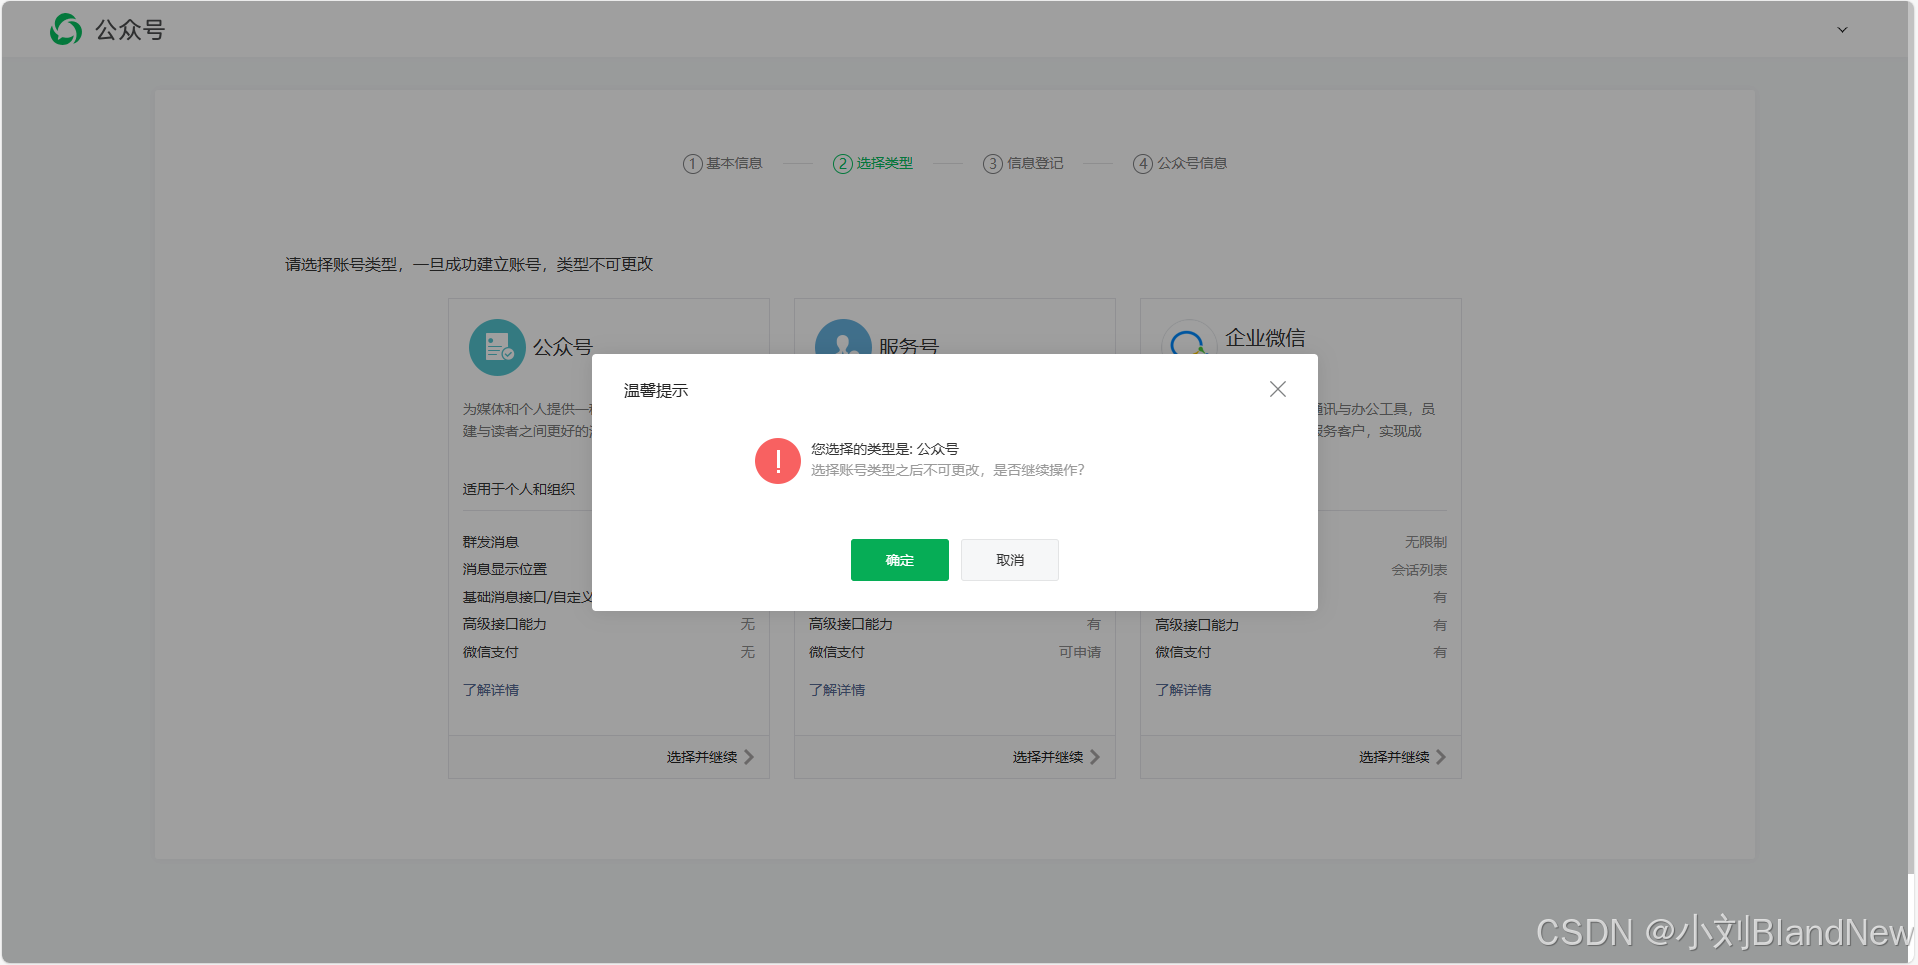Click the 企业微信 card title
1918x965 pixels.
tap(1265, 338)
